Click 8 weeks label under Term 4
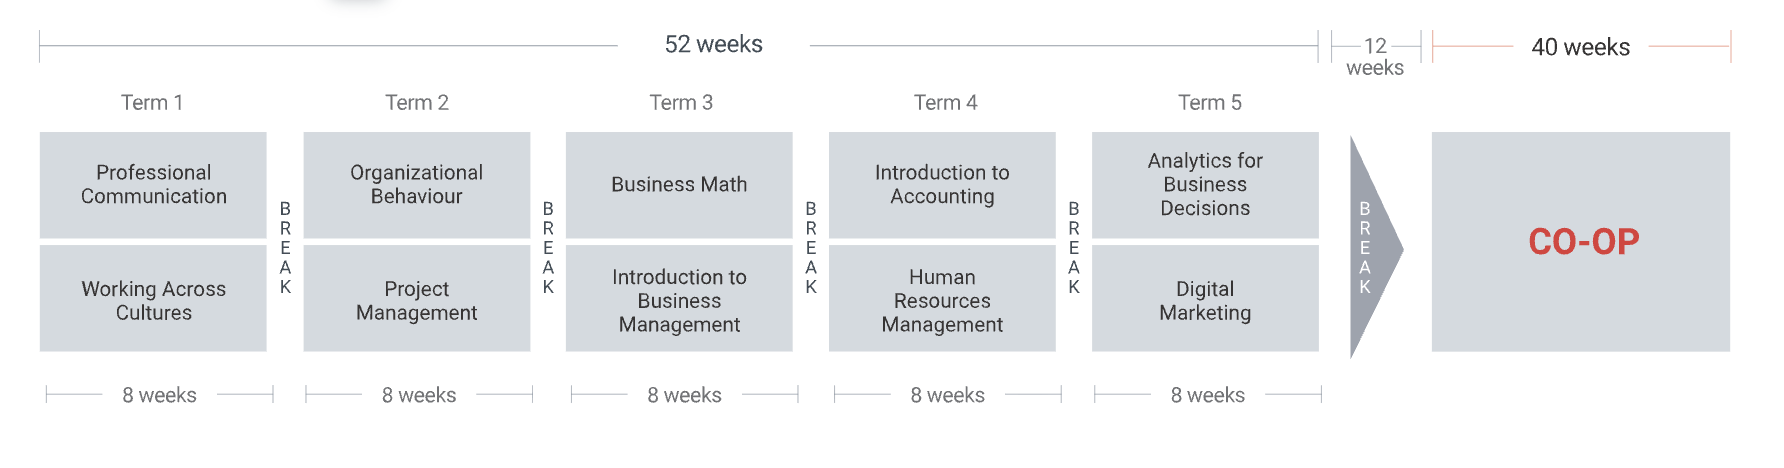 pyautogui.click(x=948, y=395)
